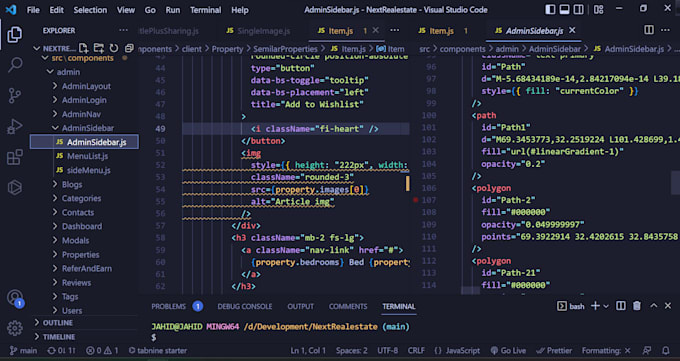
Task: Open the Search view in activity bar
Action: click(x=15, y=65)
